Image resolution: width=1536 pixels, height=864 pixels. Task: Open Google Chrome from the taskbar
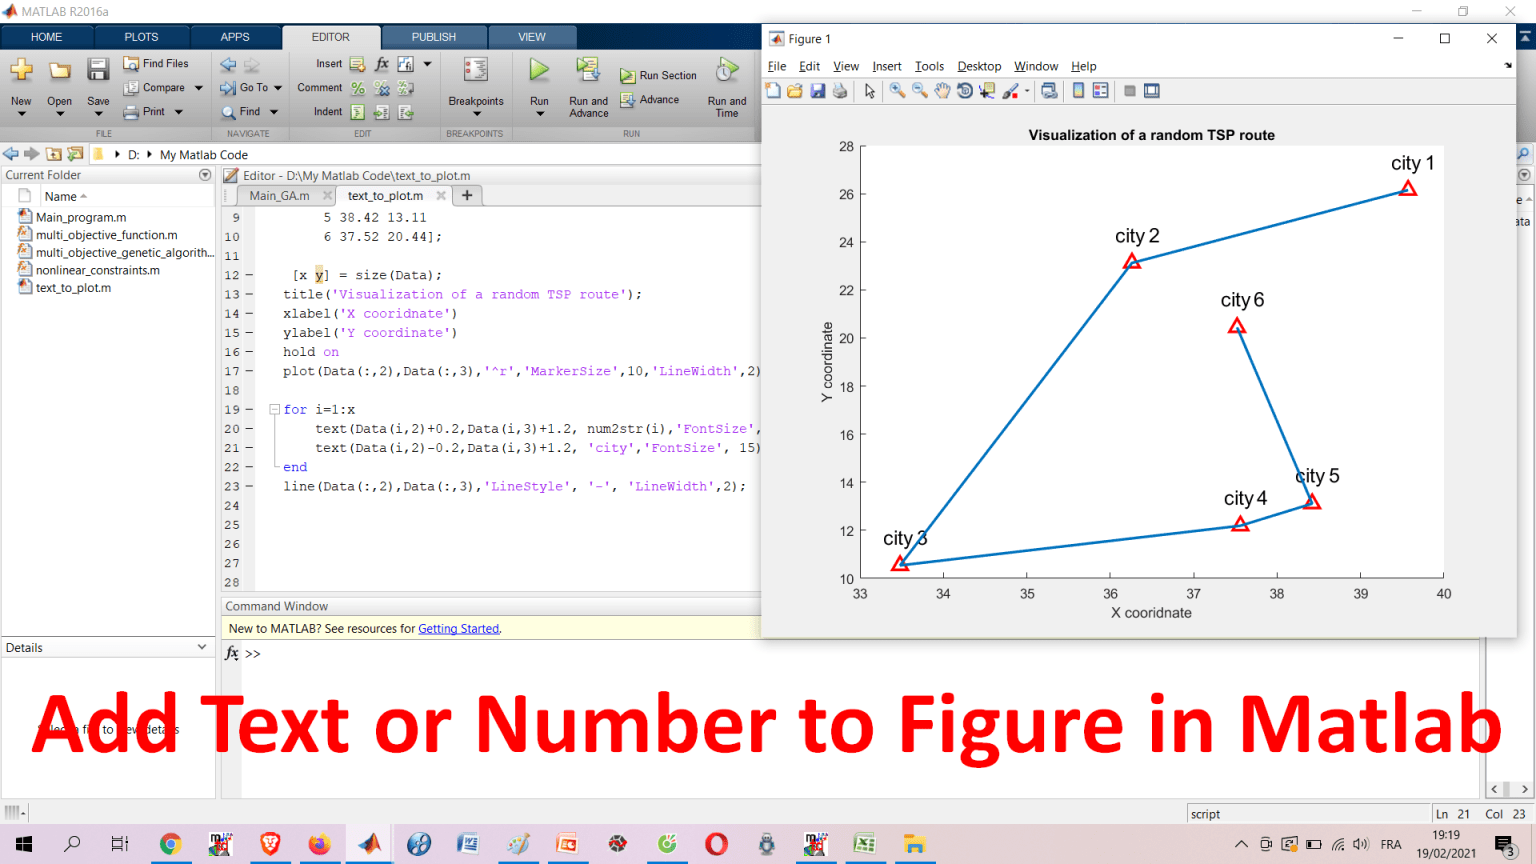point(170,845)
